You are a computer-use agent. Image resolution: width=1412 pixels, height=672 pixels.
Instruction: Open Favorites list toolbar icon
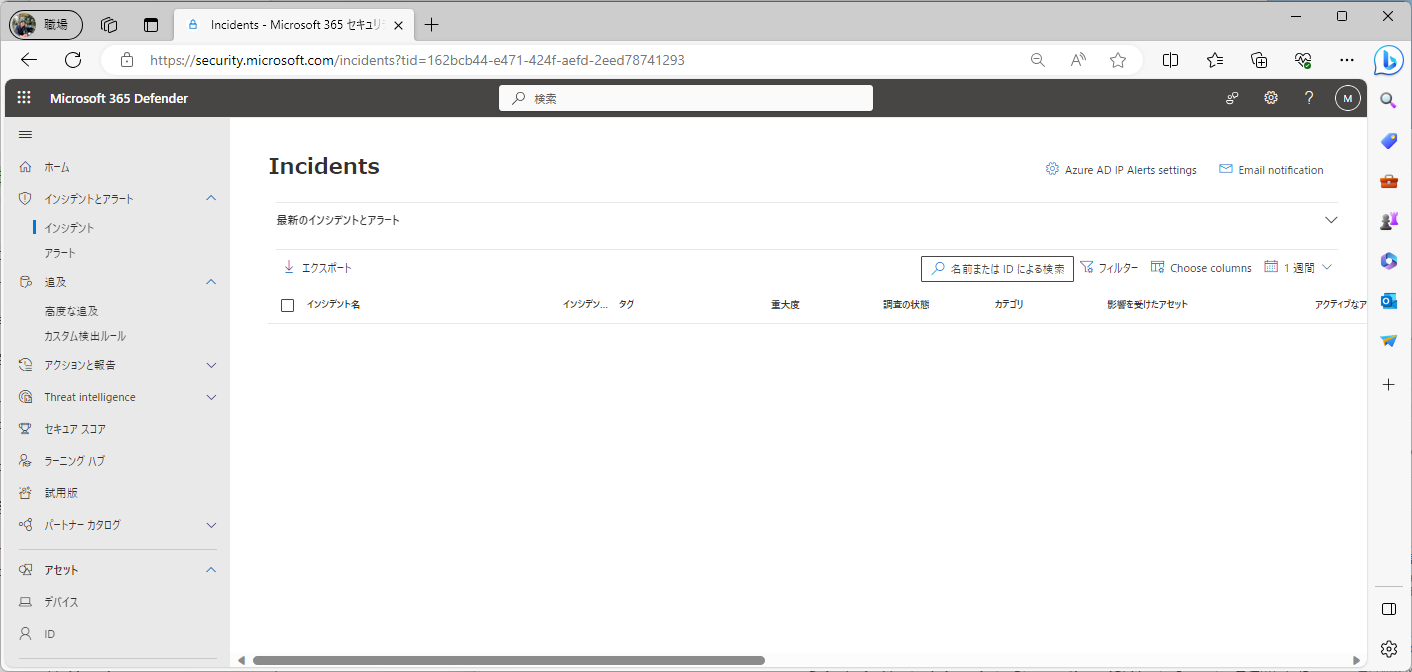[x=1215, y=60]
